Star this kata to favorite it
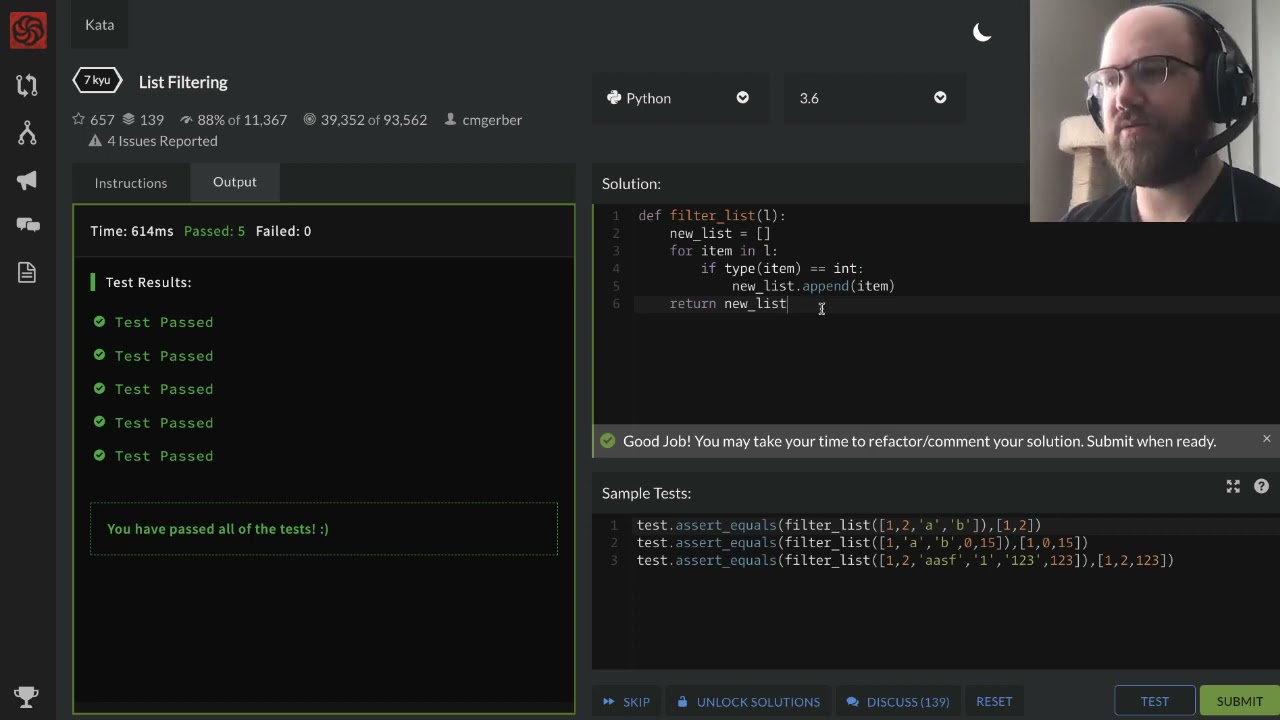 click(79, 120)
